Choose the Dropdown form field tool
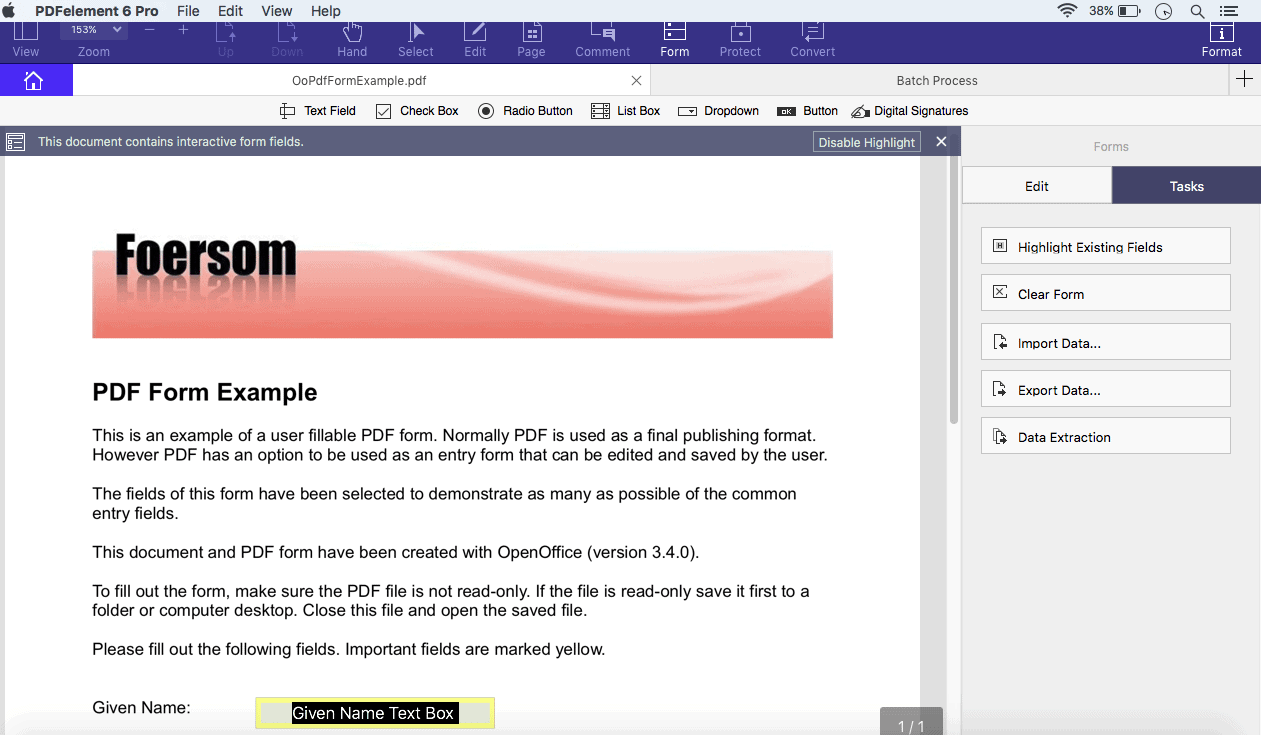The height and width of the screenshot is (735, 1261). click(718, 111)
